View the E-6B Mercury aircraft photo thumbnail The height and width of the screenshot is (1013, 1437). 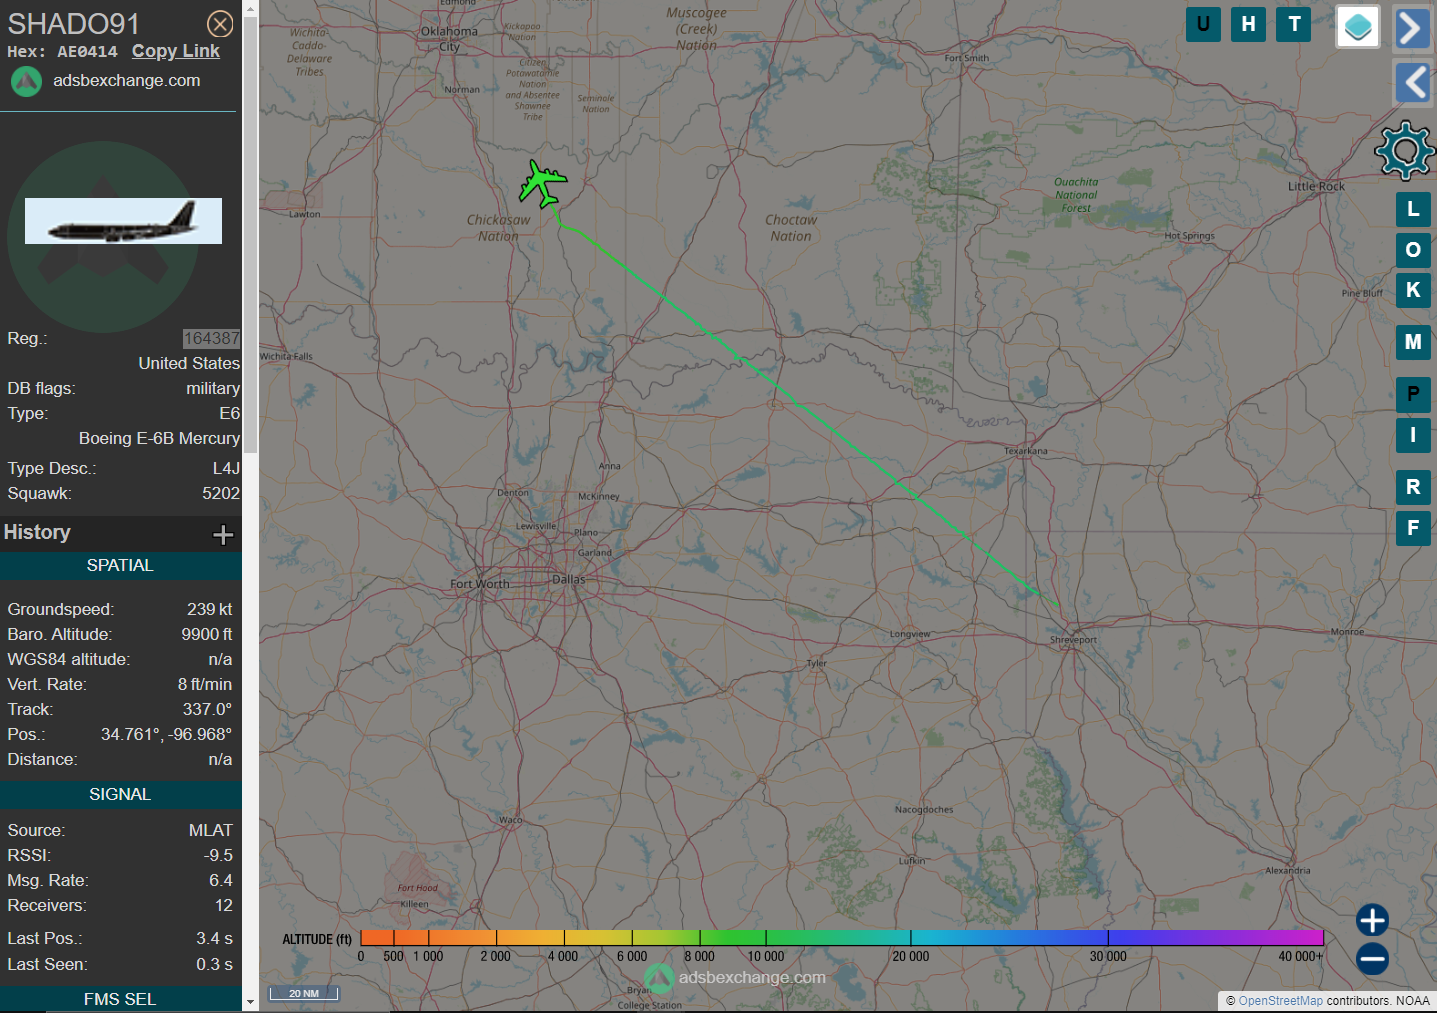123,221
